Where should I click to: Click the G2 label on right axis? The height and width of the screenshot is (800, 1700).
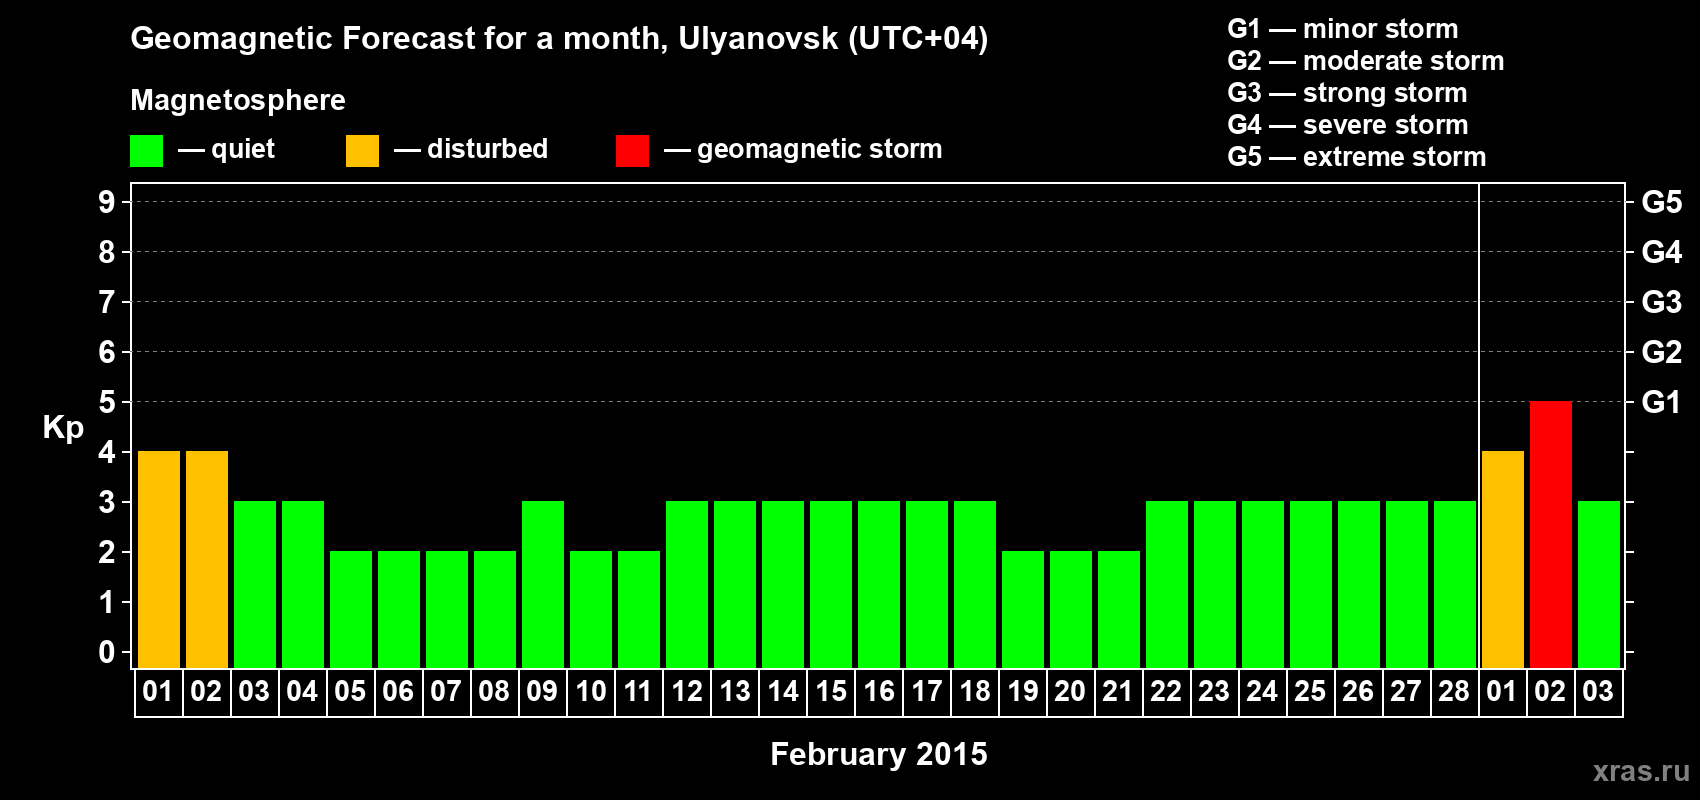point(1661,352)
